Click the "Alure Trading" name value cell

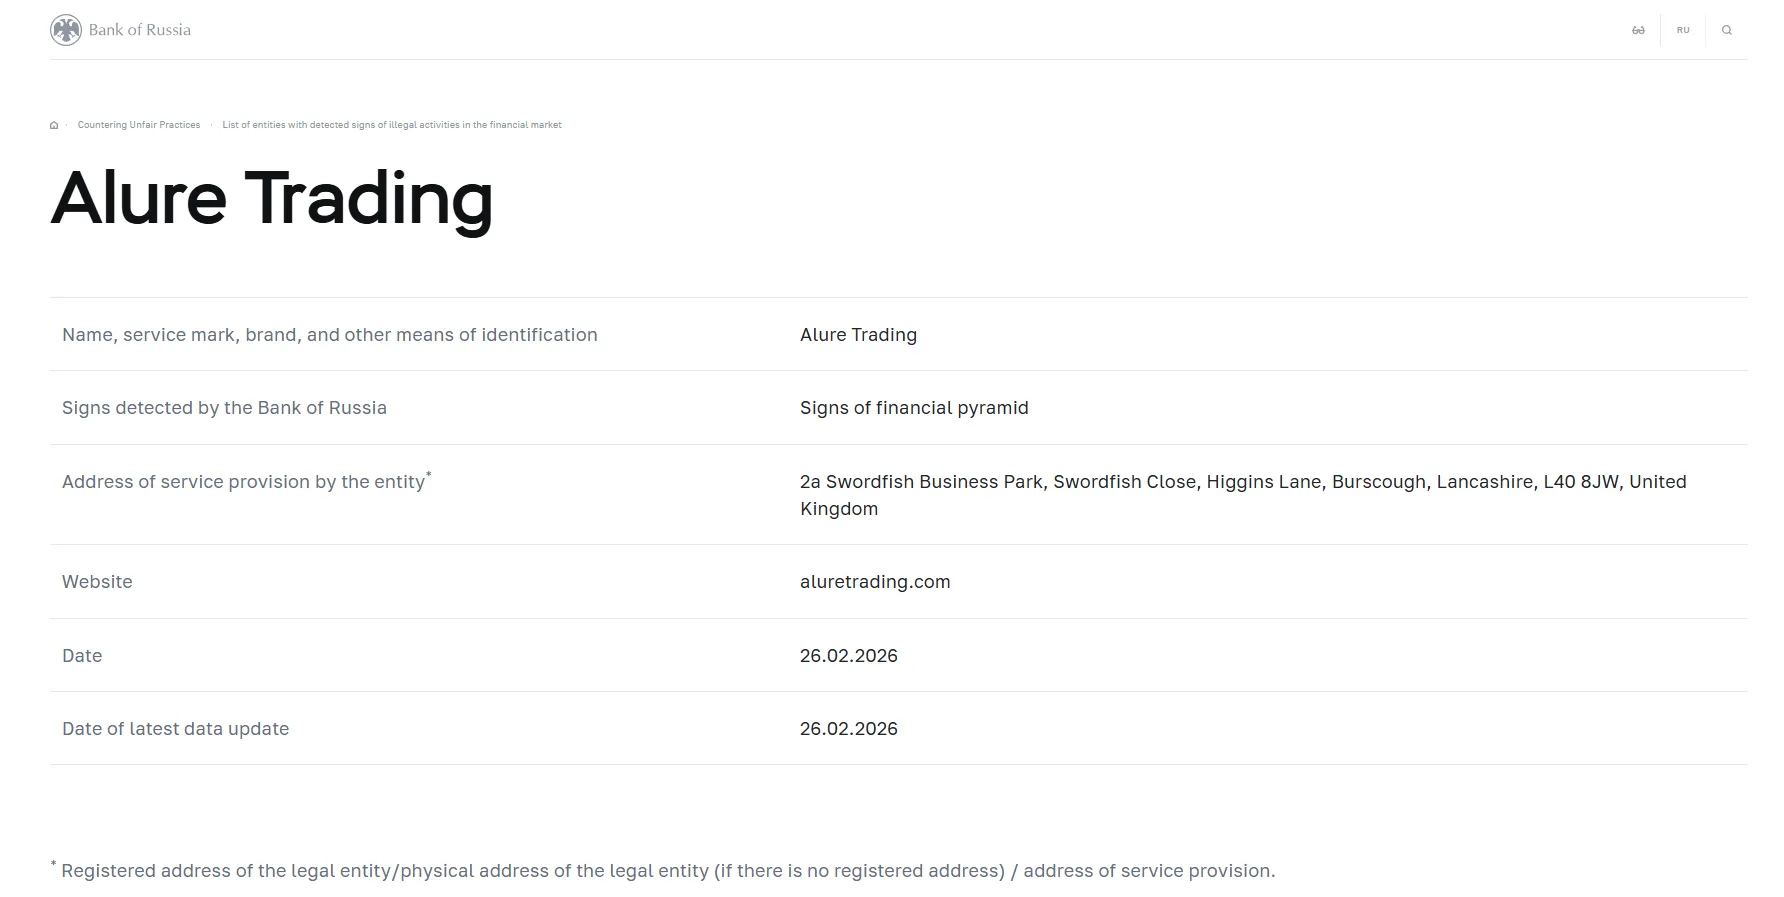(x=858, y=335)
